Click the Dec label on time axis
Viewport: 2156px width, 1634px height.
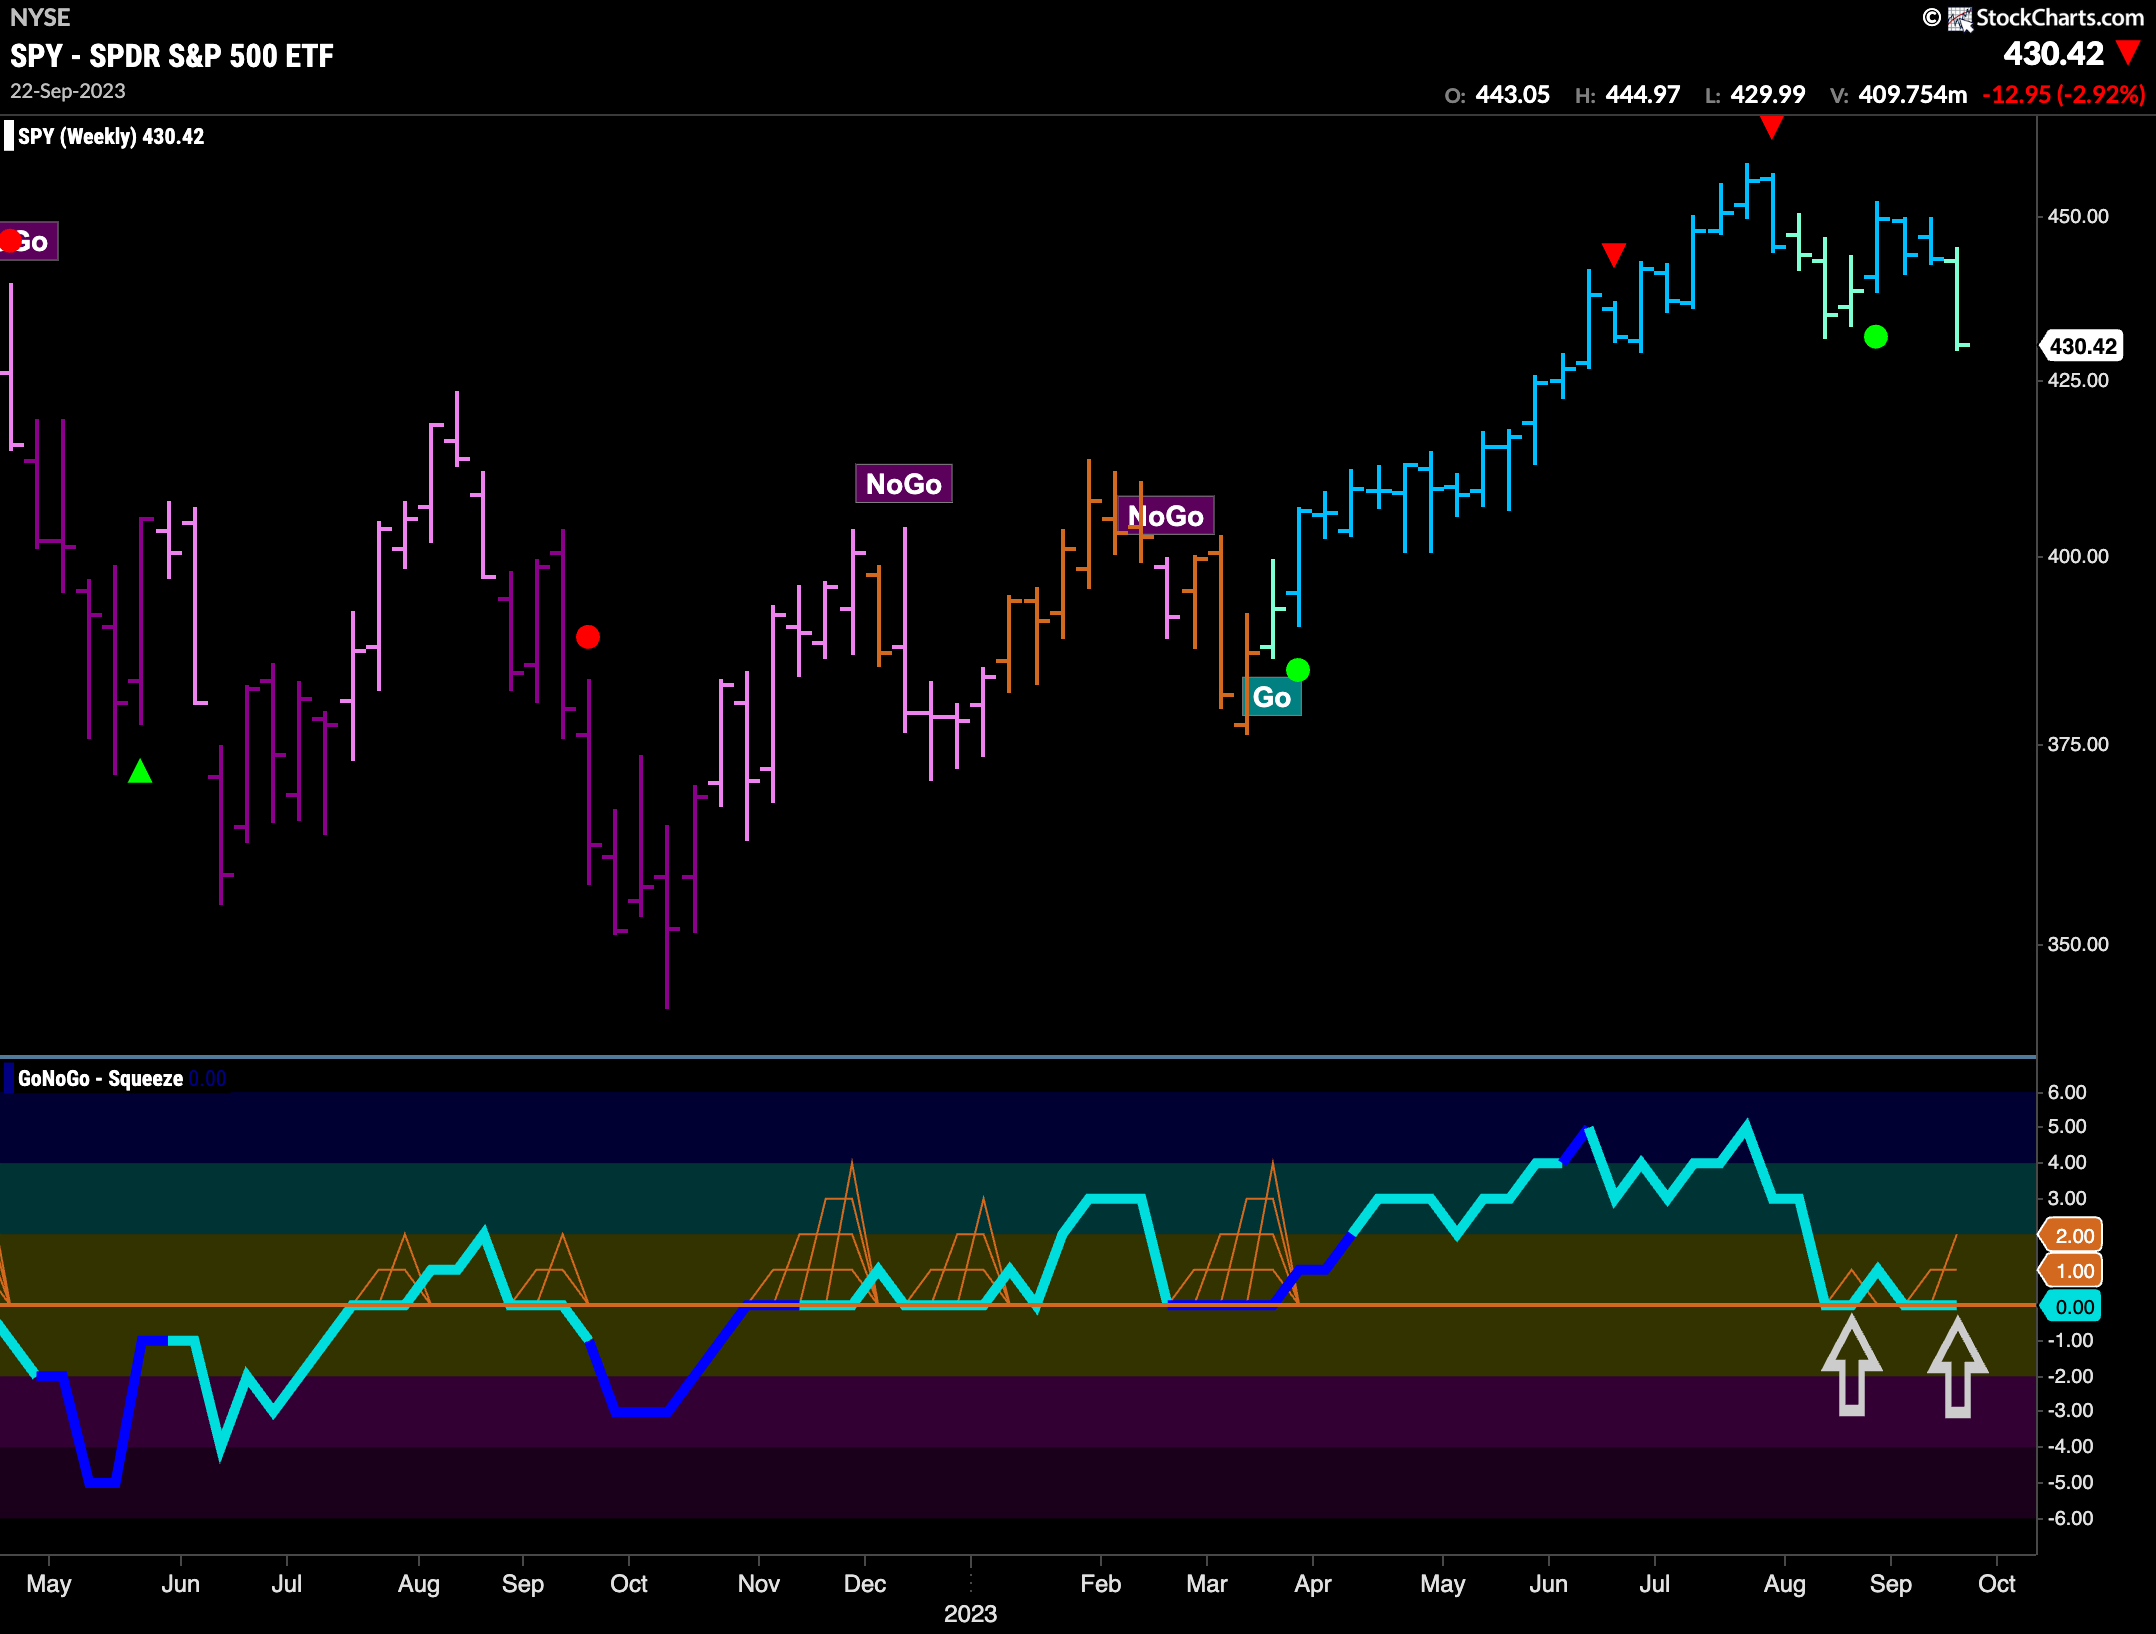(x=865, y=1584)
